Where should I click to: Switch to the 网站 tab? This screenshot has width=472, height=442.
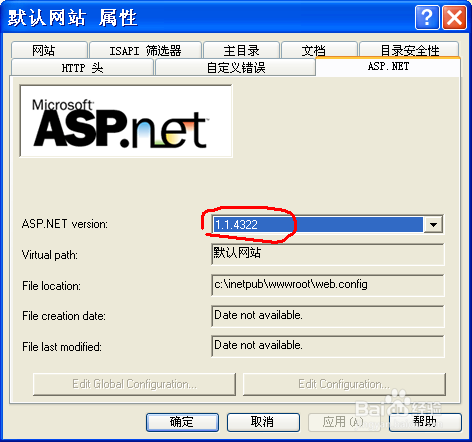click(49, 50)
